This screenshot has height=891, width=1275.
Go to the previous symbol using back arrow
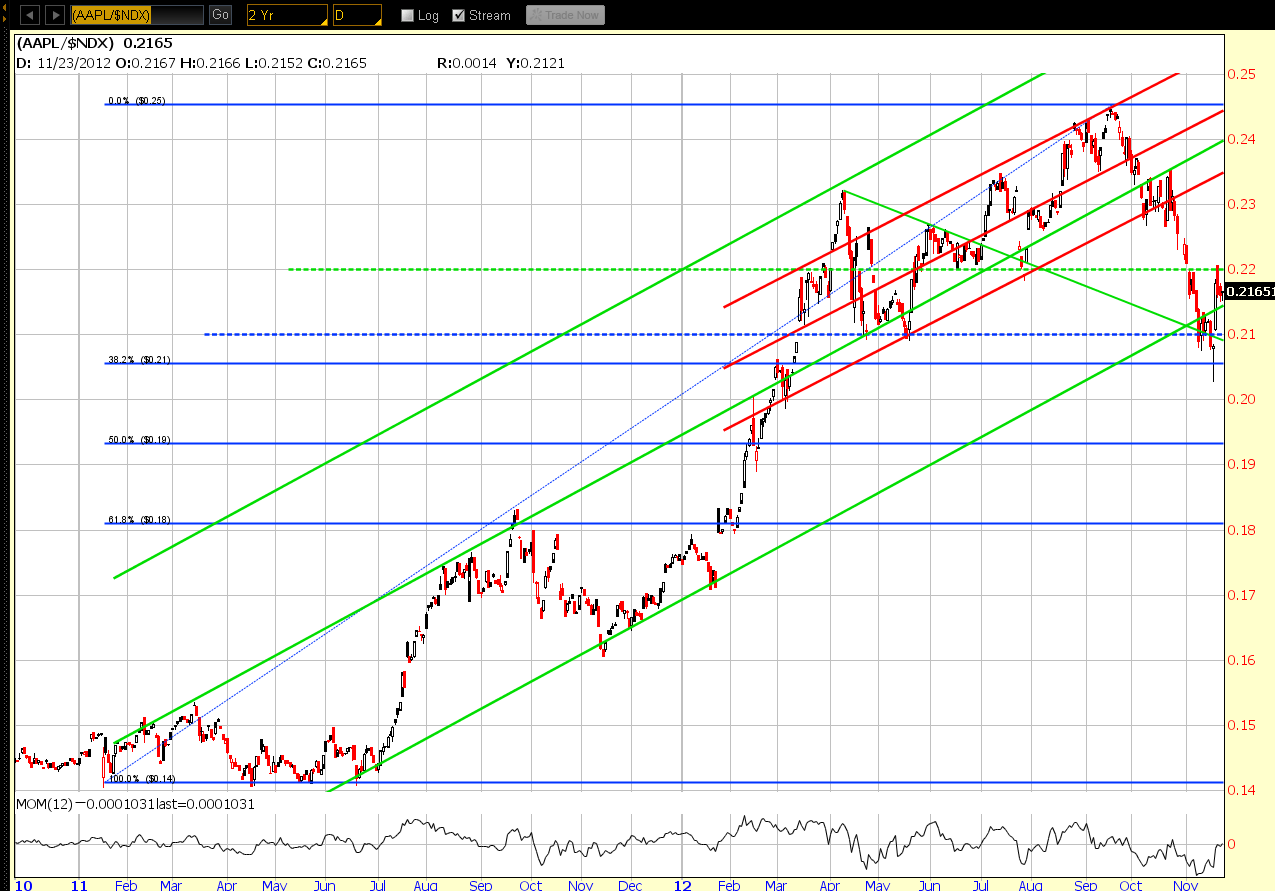[x=31, y=15]
